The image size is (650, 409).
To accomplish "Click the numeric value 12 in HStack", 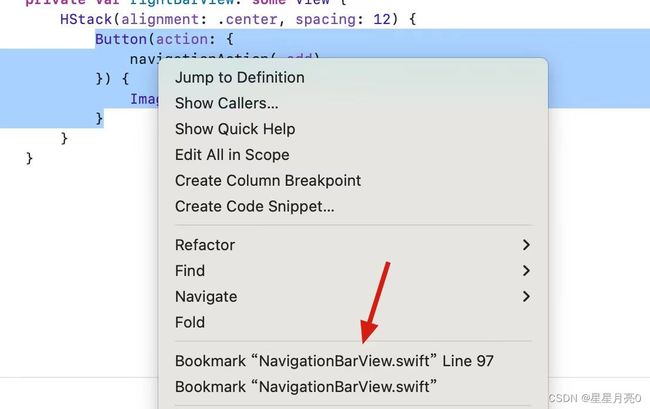I will [382, 19].
